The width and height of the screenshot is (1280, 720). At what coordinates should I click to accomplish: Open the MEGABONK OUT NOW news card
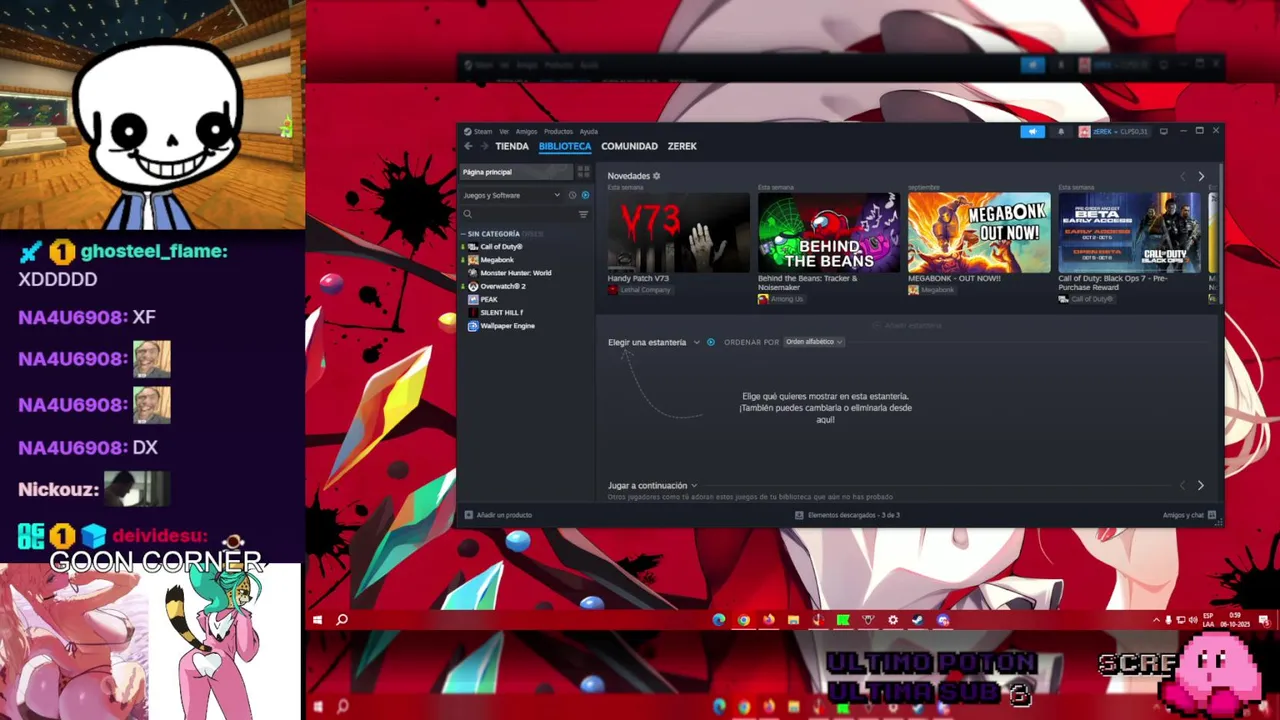[x=979, y=233]
